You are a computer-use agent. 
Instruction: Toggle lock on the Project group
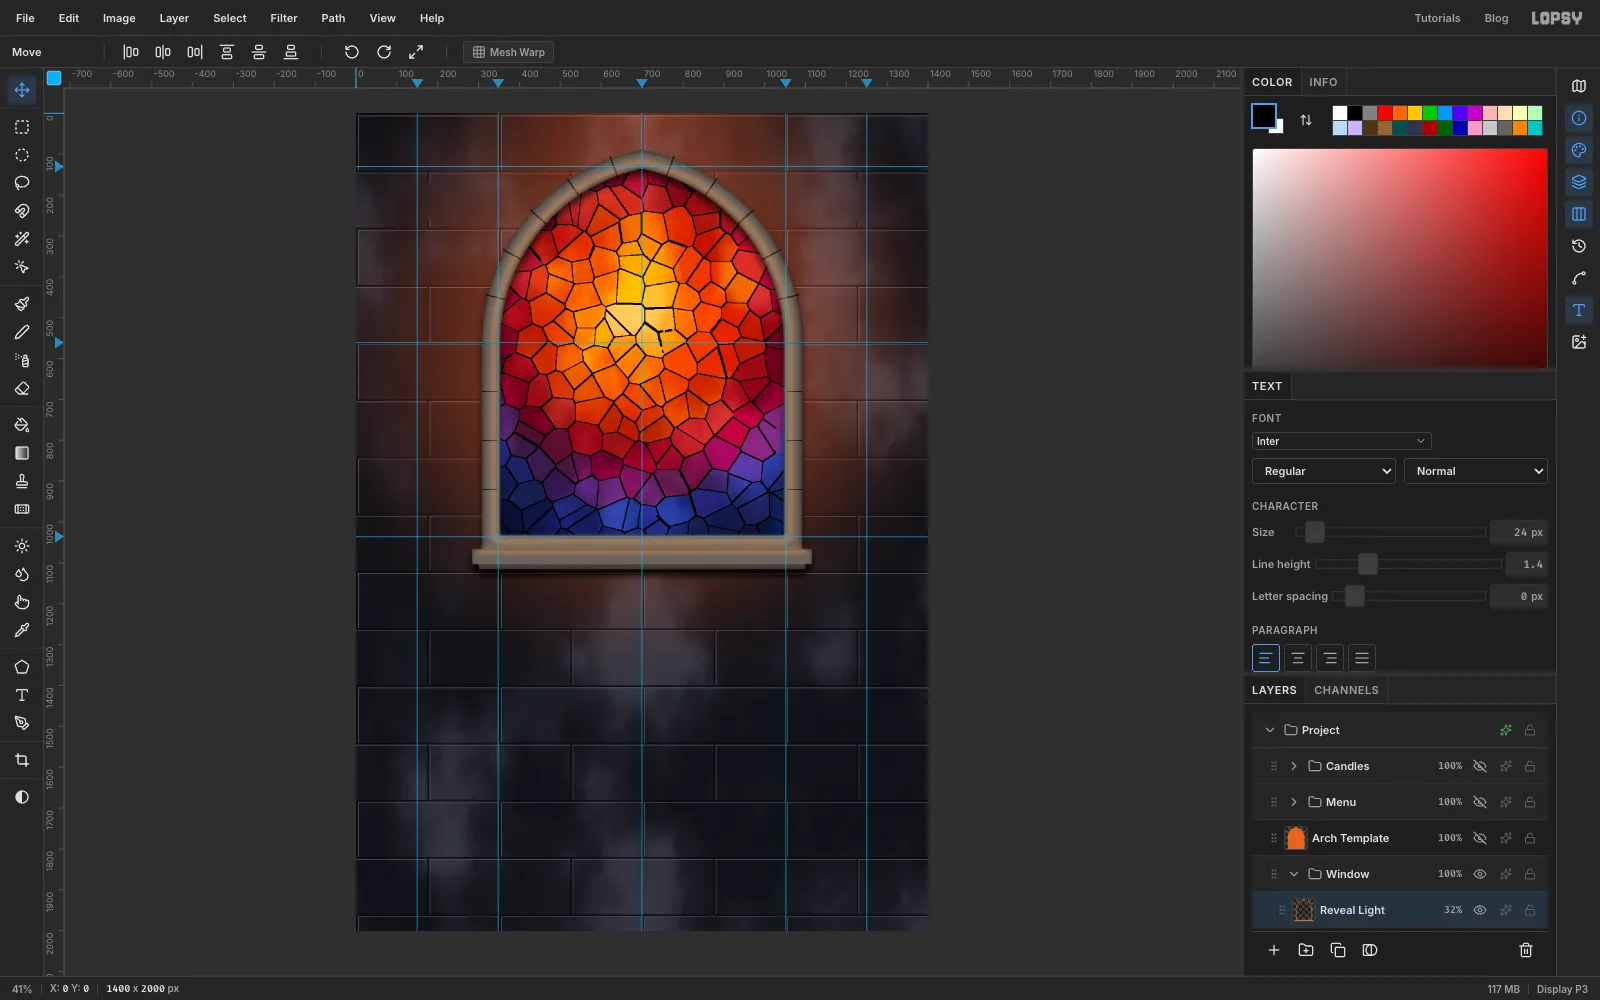1530,730
